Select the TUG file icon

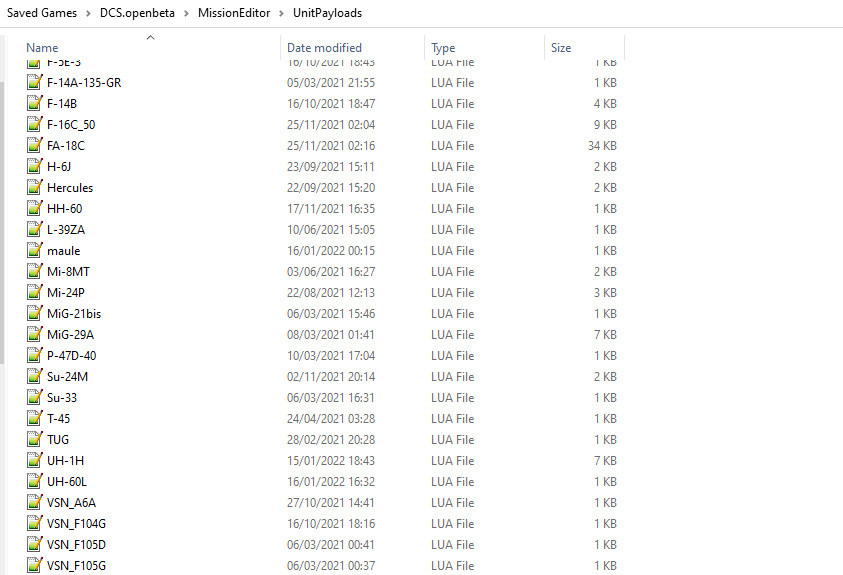[x=34, y=439]
